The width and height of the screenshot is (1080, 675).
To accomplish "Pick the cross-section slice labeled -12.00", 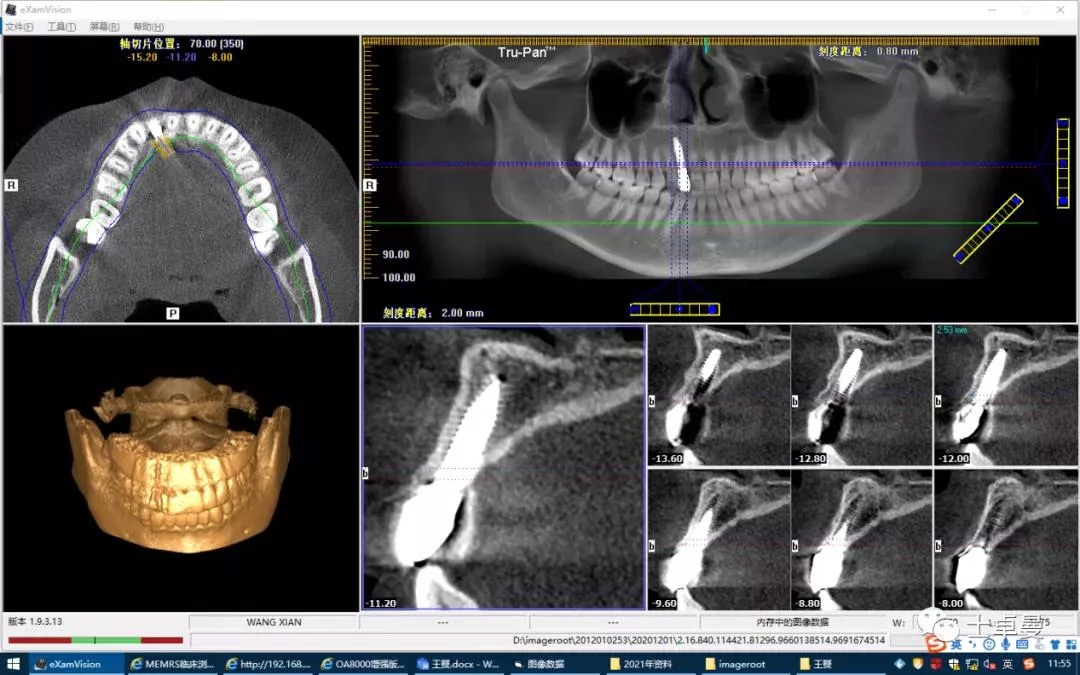I will [x=1004, y=396].
